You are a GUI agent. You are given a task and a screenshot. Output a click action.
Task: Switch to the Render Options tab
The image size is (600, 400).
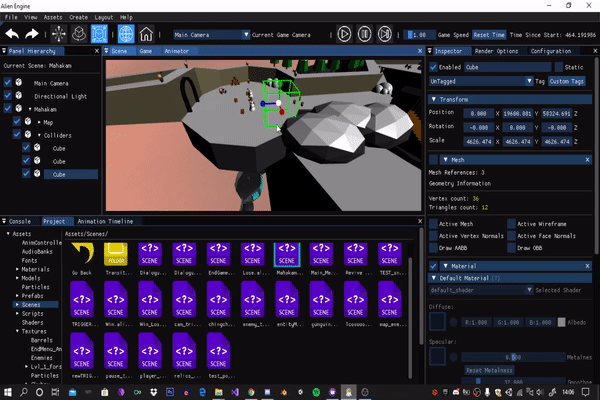pyautogui.click(x=496, y=51)
